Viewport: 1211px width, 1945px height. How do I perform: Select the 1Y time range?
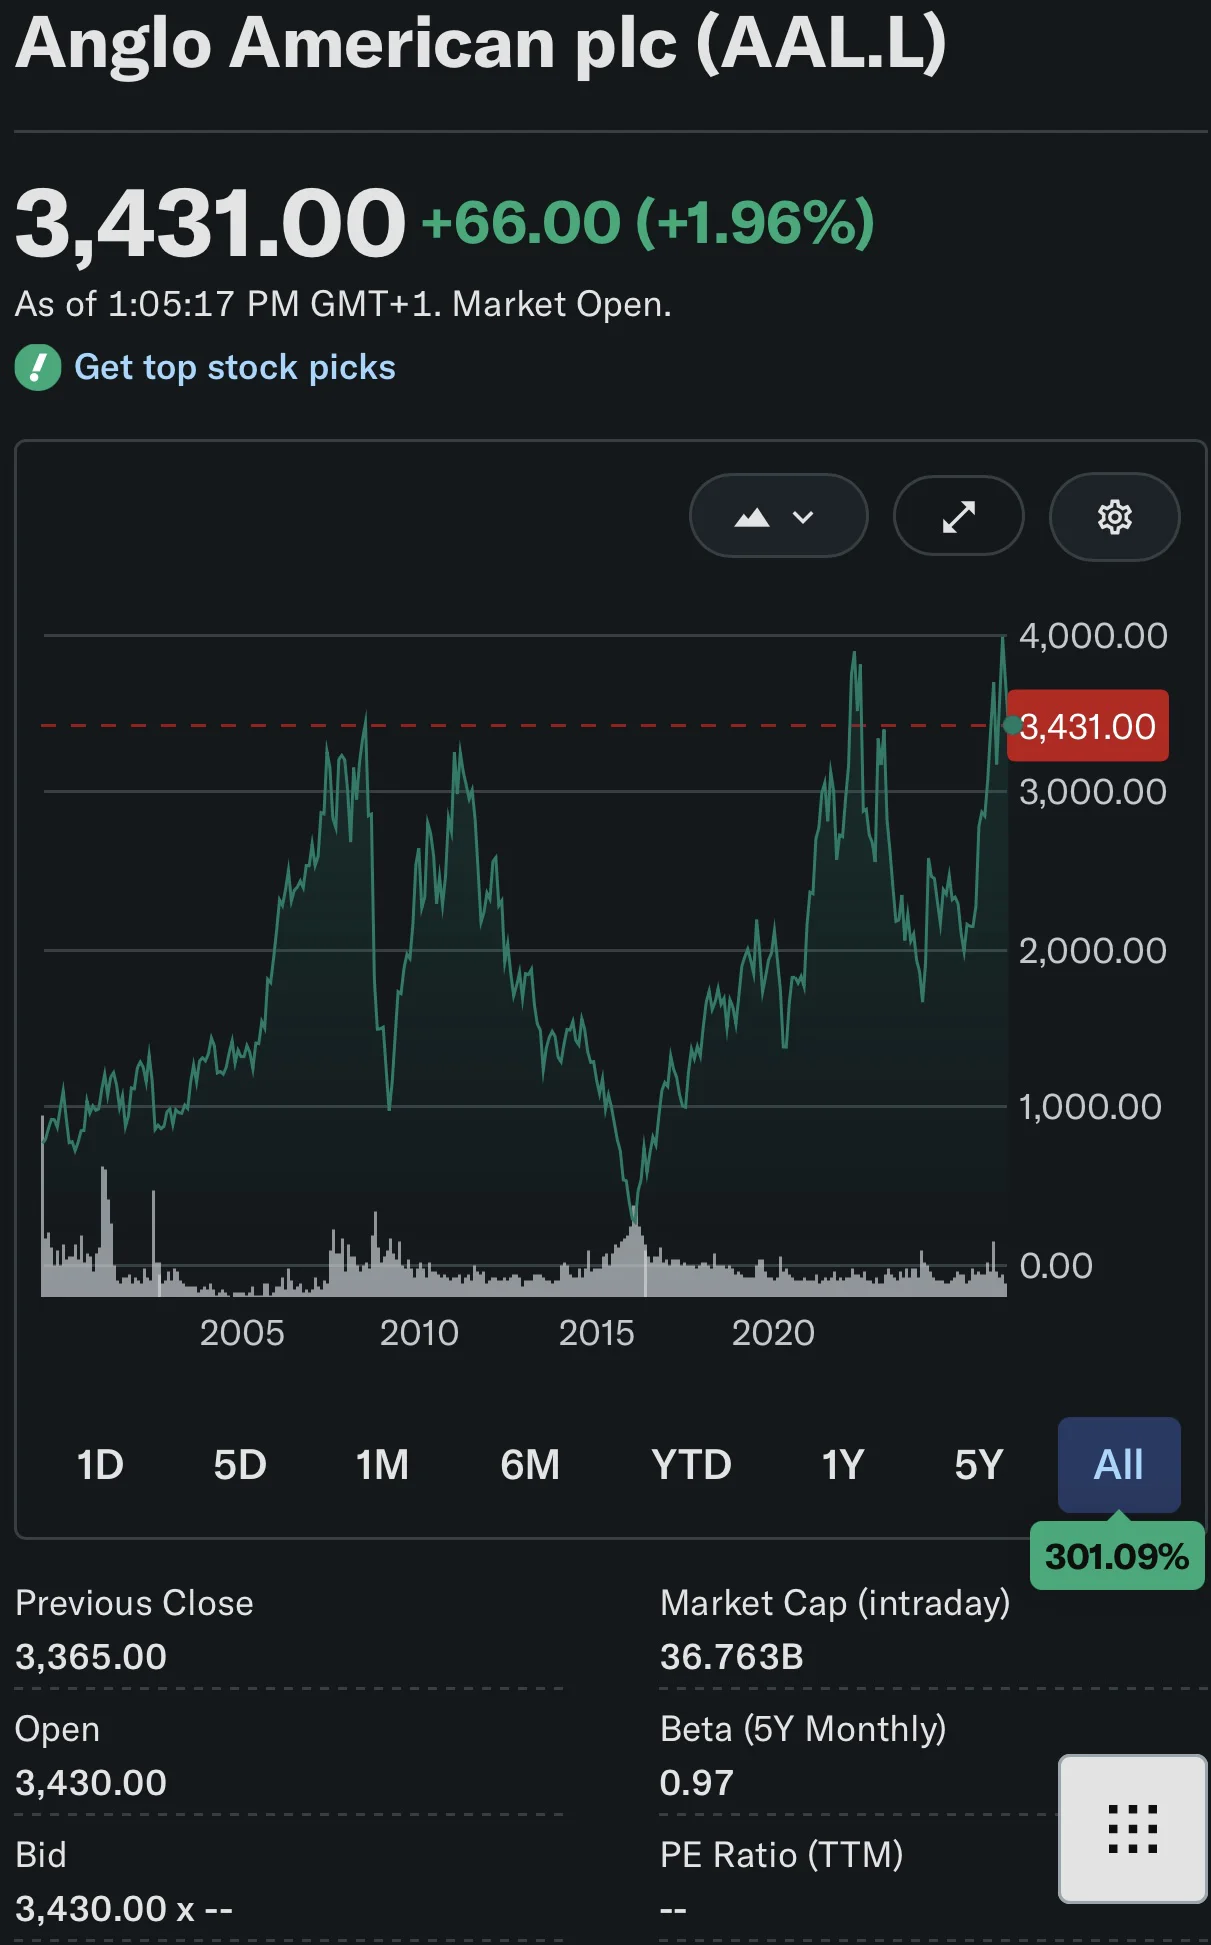(842, 1465)
